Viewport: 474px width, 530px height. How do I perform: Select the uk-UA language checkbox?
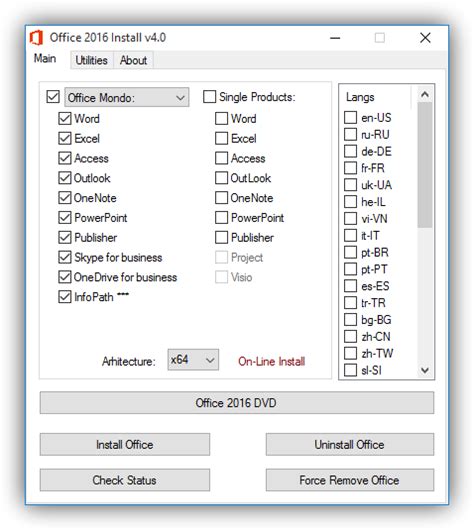[x=351, y=185]
